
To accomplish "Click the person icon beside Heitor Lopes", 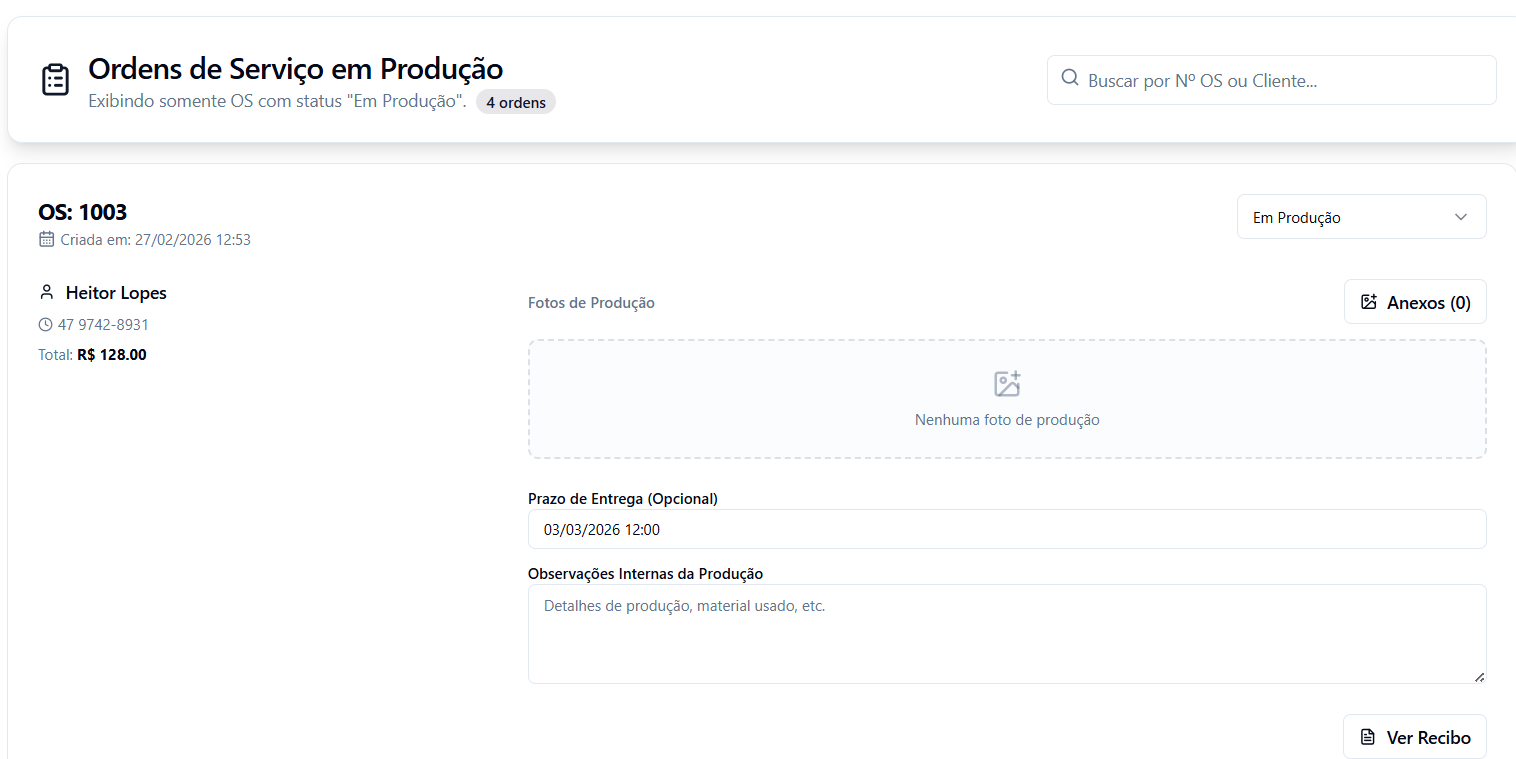I will tap(46, 293).
